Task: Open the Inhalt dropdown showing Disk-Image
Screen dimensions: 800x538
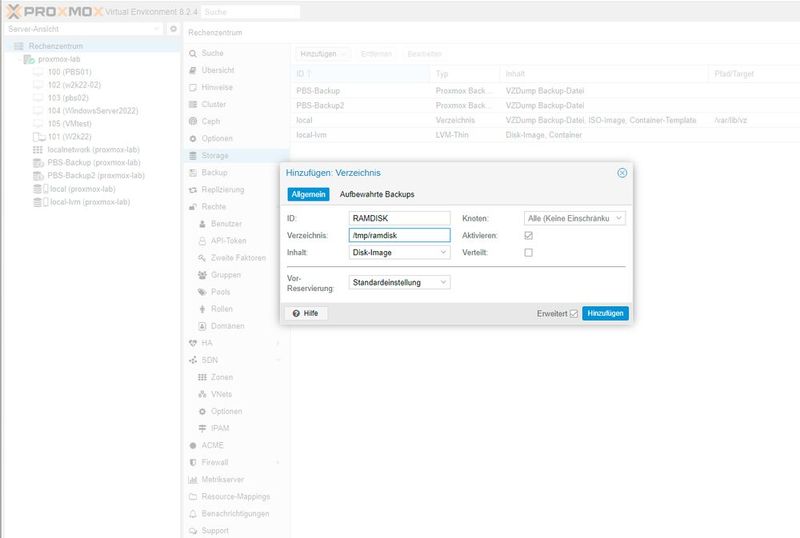Action: pyautogui.click(x=400, y=252)
